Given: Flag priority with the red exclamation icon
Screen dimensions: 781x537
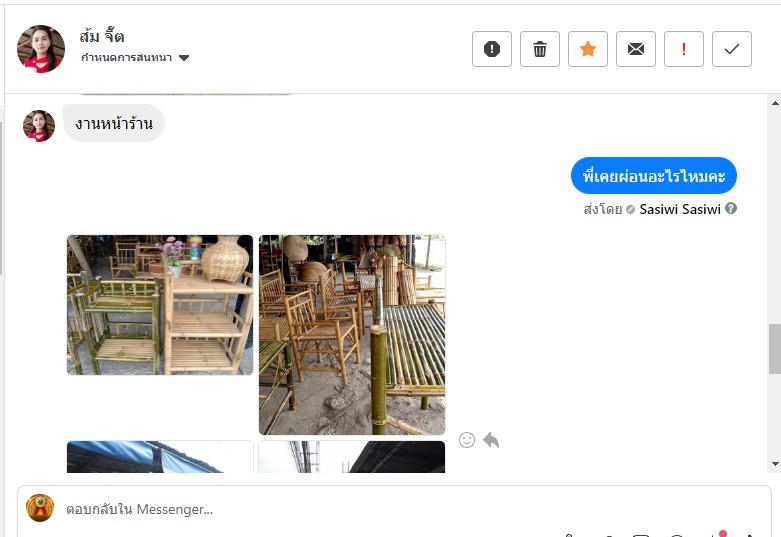Looking at the screenshot, I should tap(683, 49).
